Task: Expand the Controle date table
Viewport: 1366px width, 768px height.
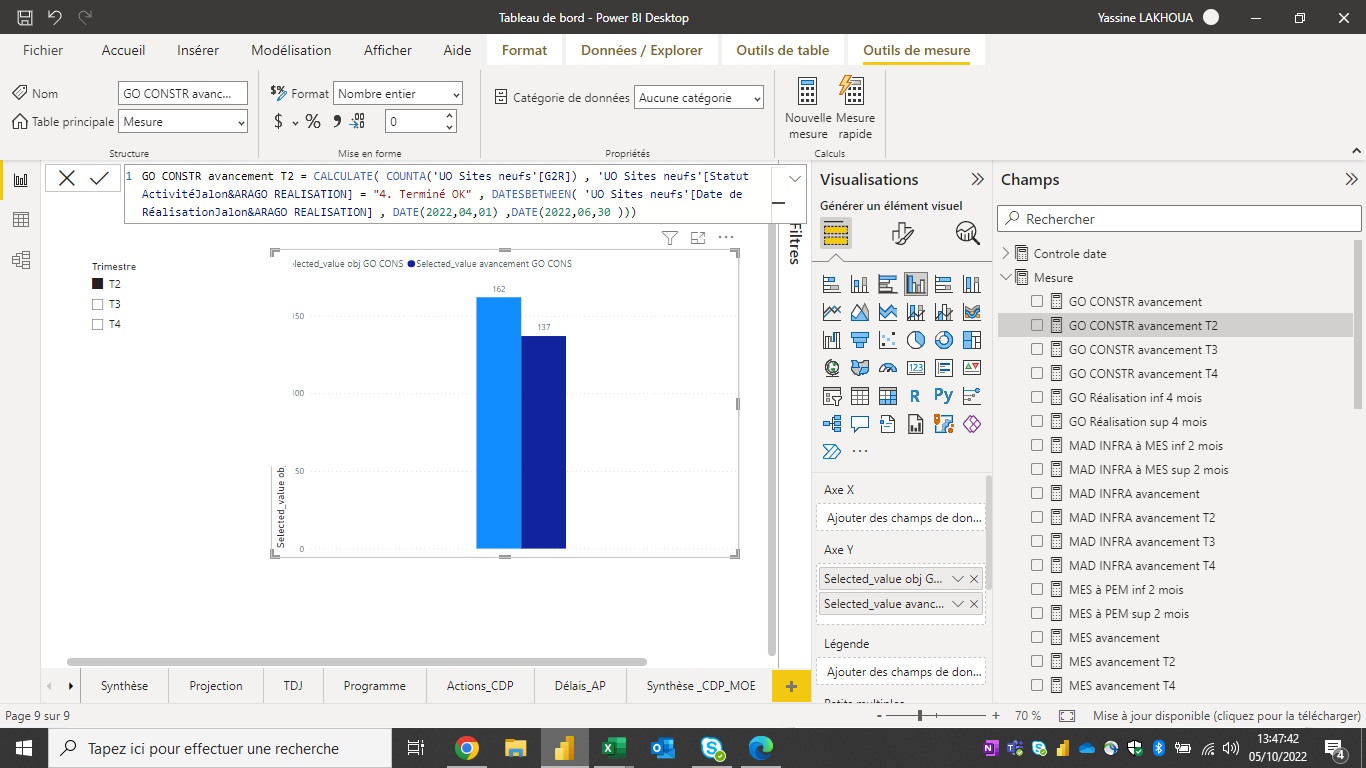Action: tap(1006, 254)
